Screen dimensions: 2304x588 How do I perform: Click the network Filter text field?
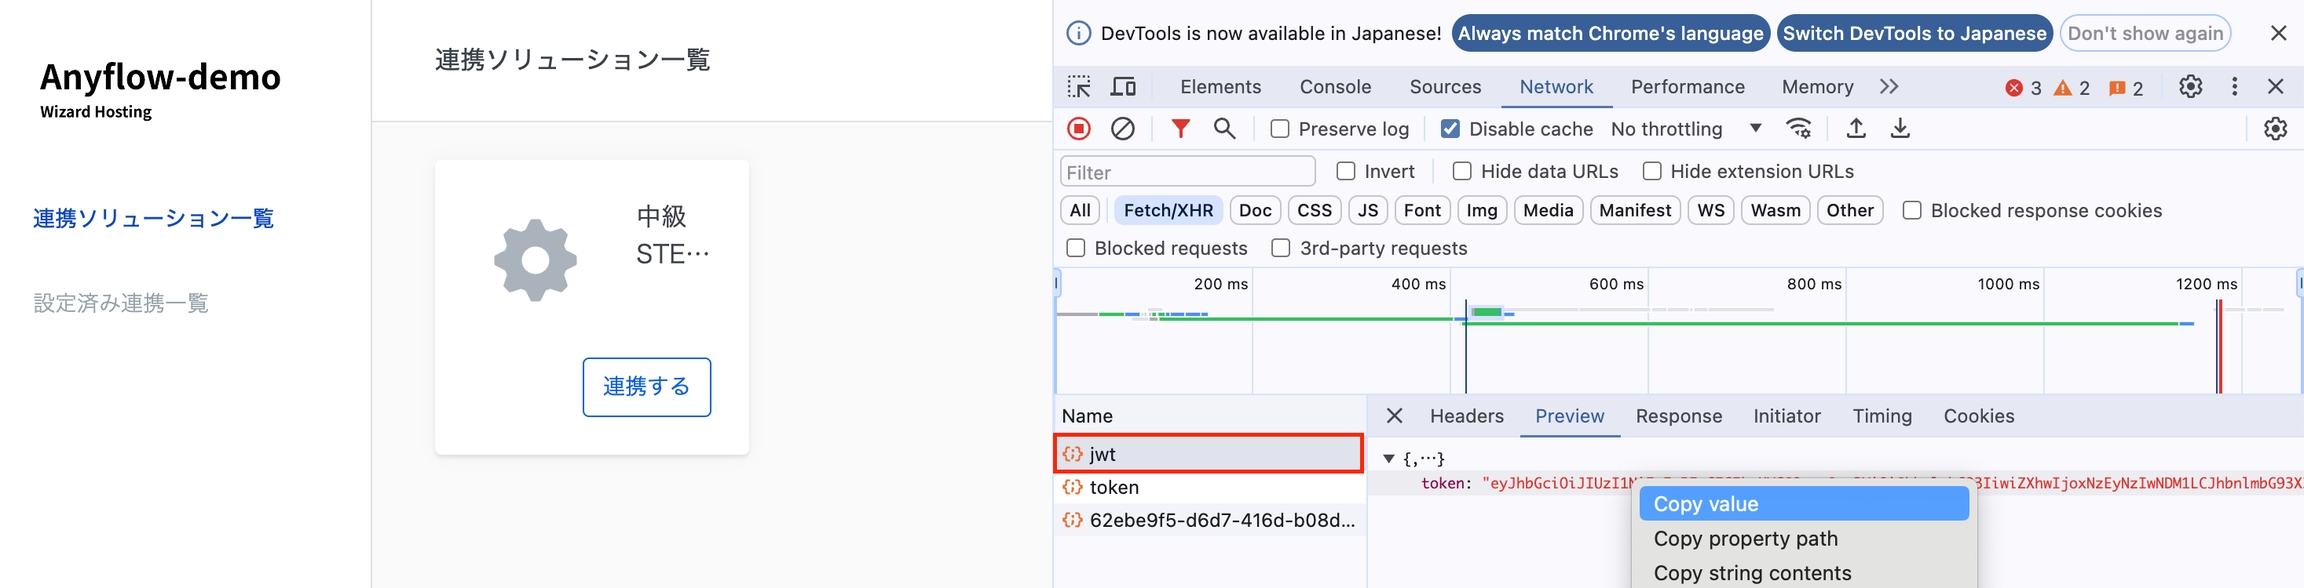(x=1187, y=172)
